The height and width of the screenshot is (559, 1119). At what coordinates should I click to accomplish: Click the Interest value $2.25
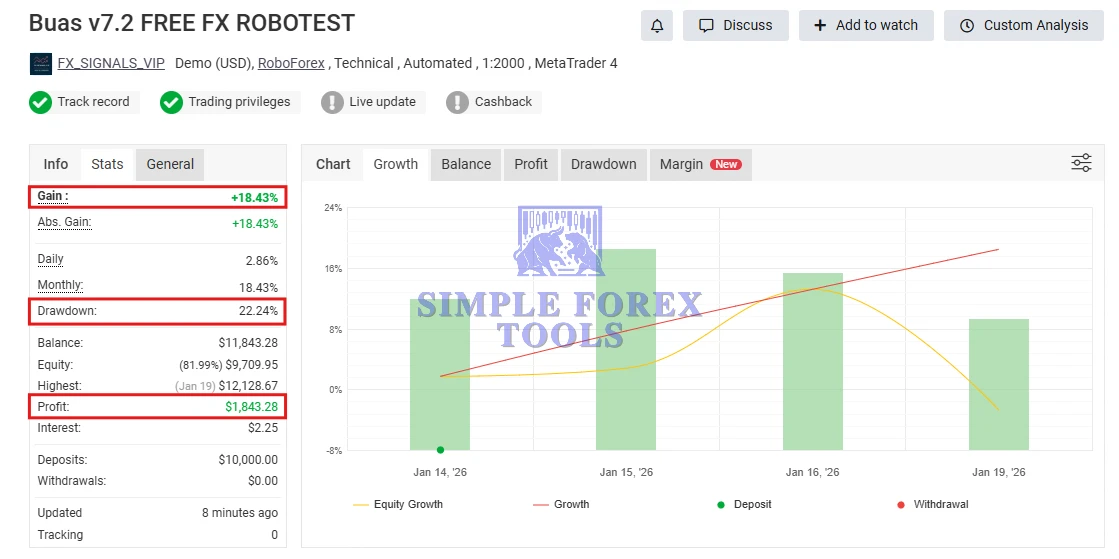coord(263,428)
